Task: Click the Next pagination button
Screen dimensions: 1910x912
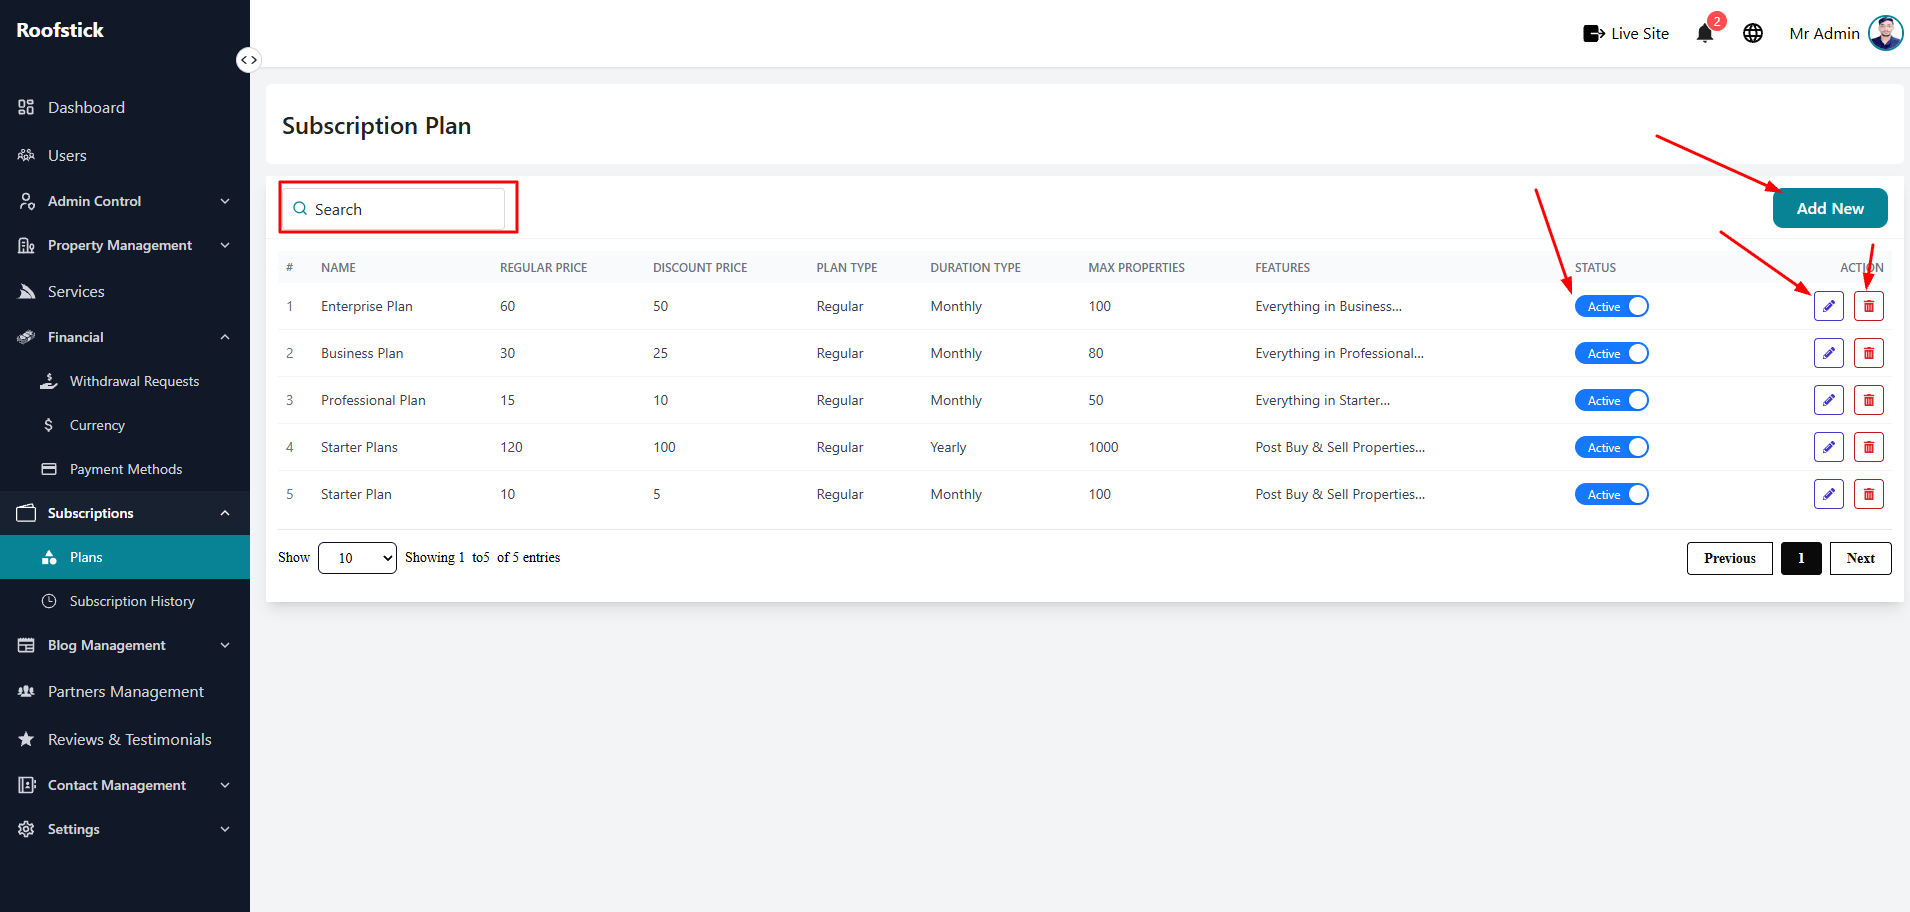Action: 1860,558
